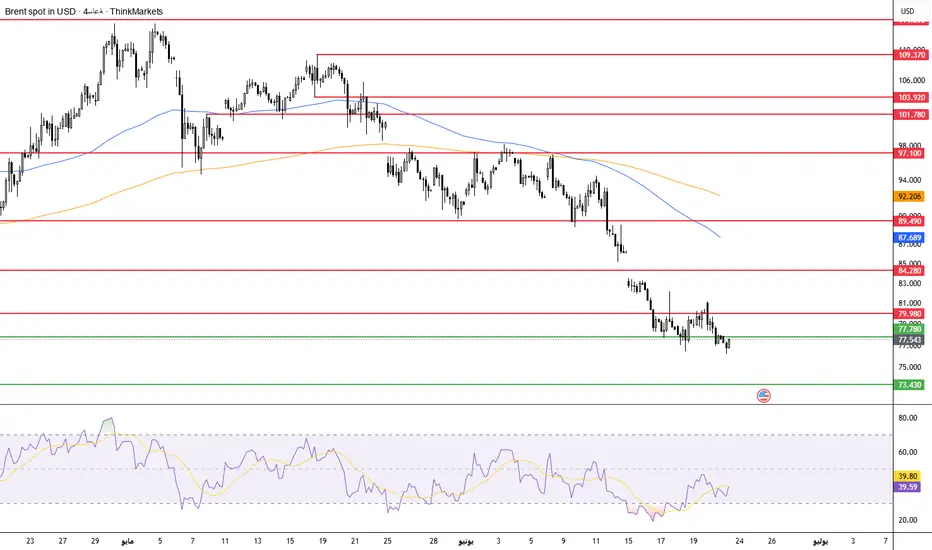Select the 109.370 resistance price label
This screenshot has height=550, width=932.
click(912, 55)
